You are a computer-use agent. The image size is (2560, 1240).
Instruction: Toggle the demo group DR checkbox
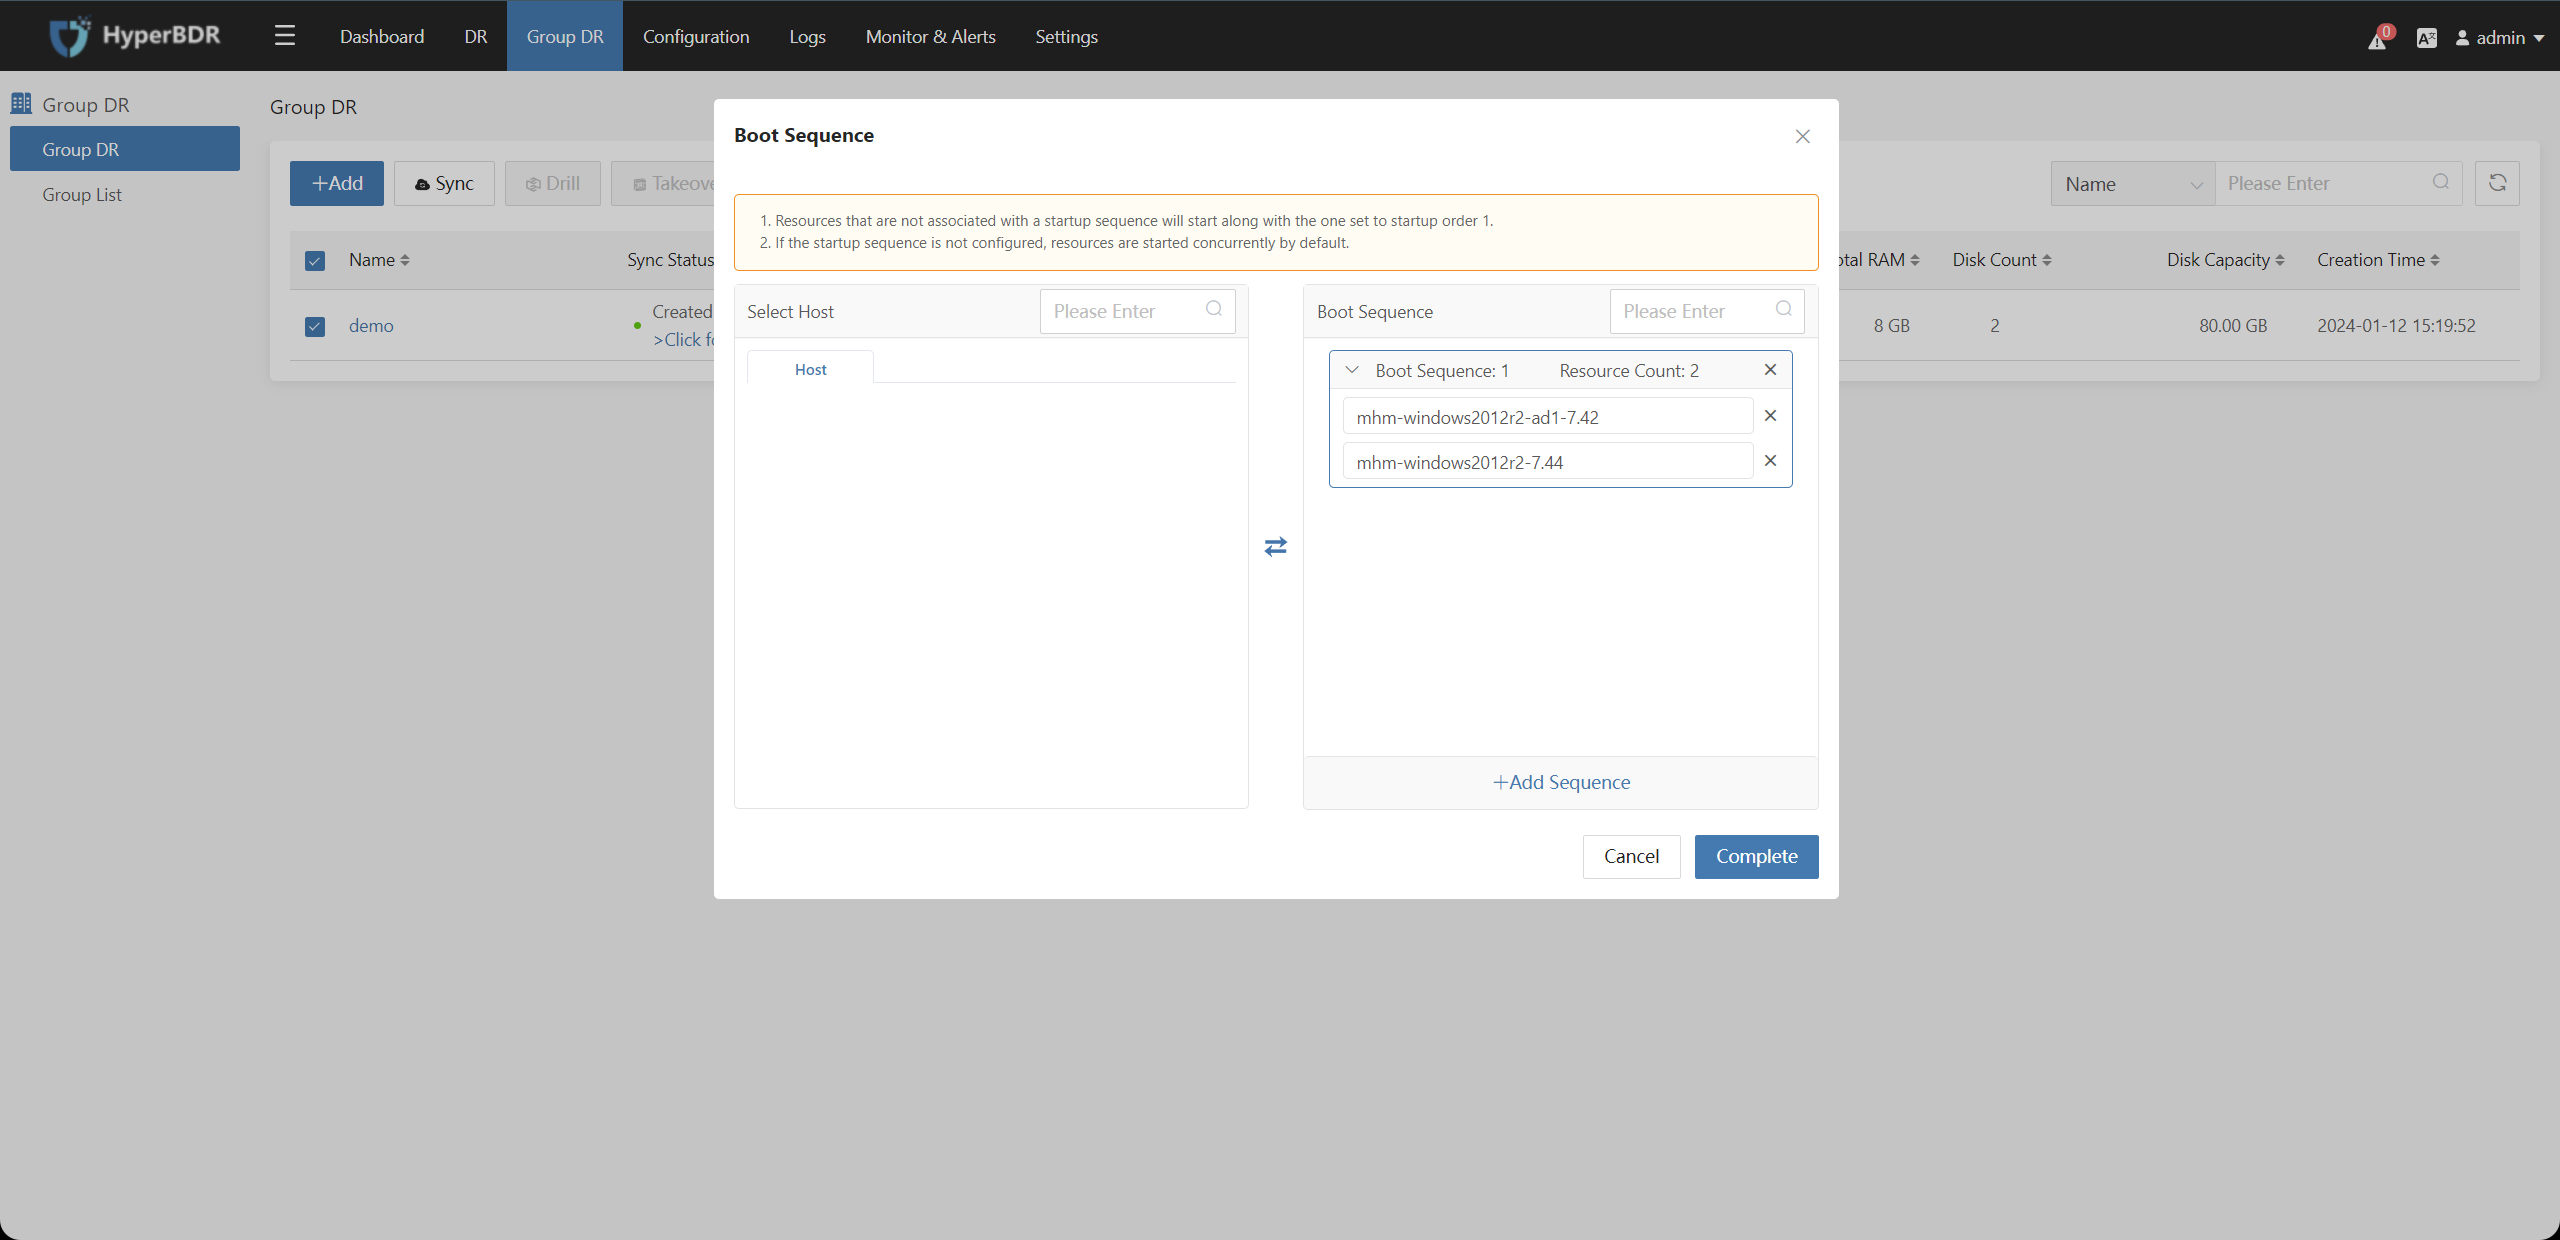(x=313, y=325)
